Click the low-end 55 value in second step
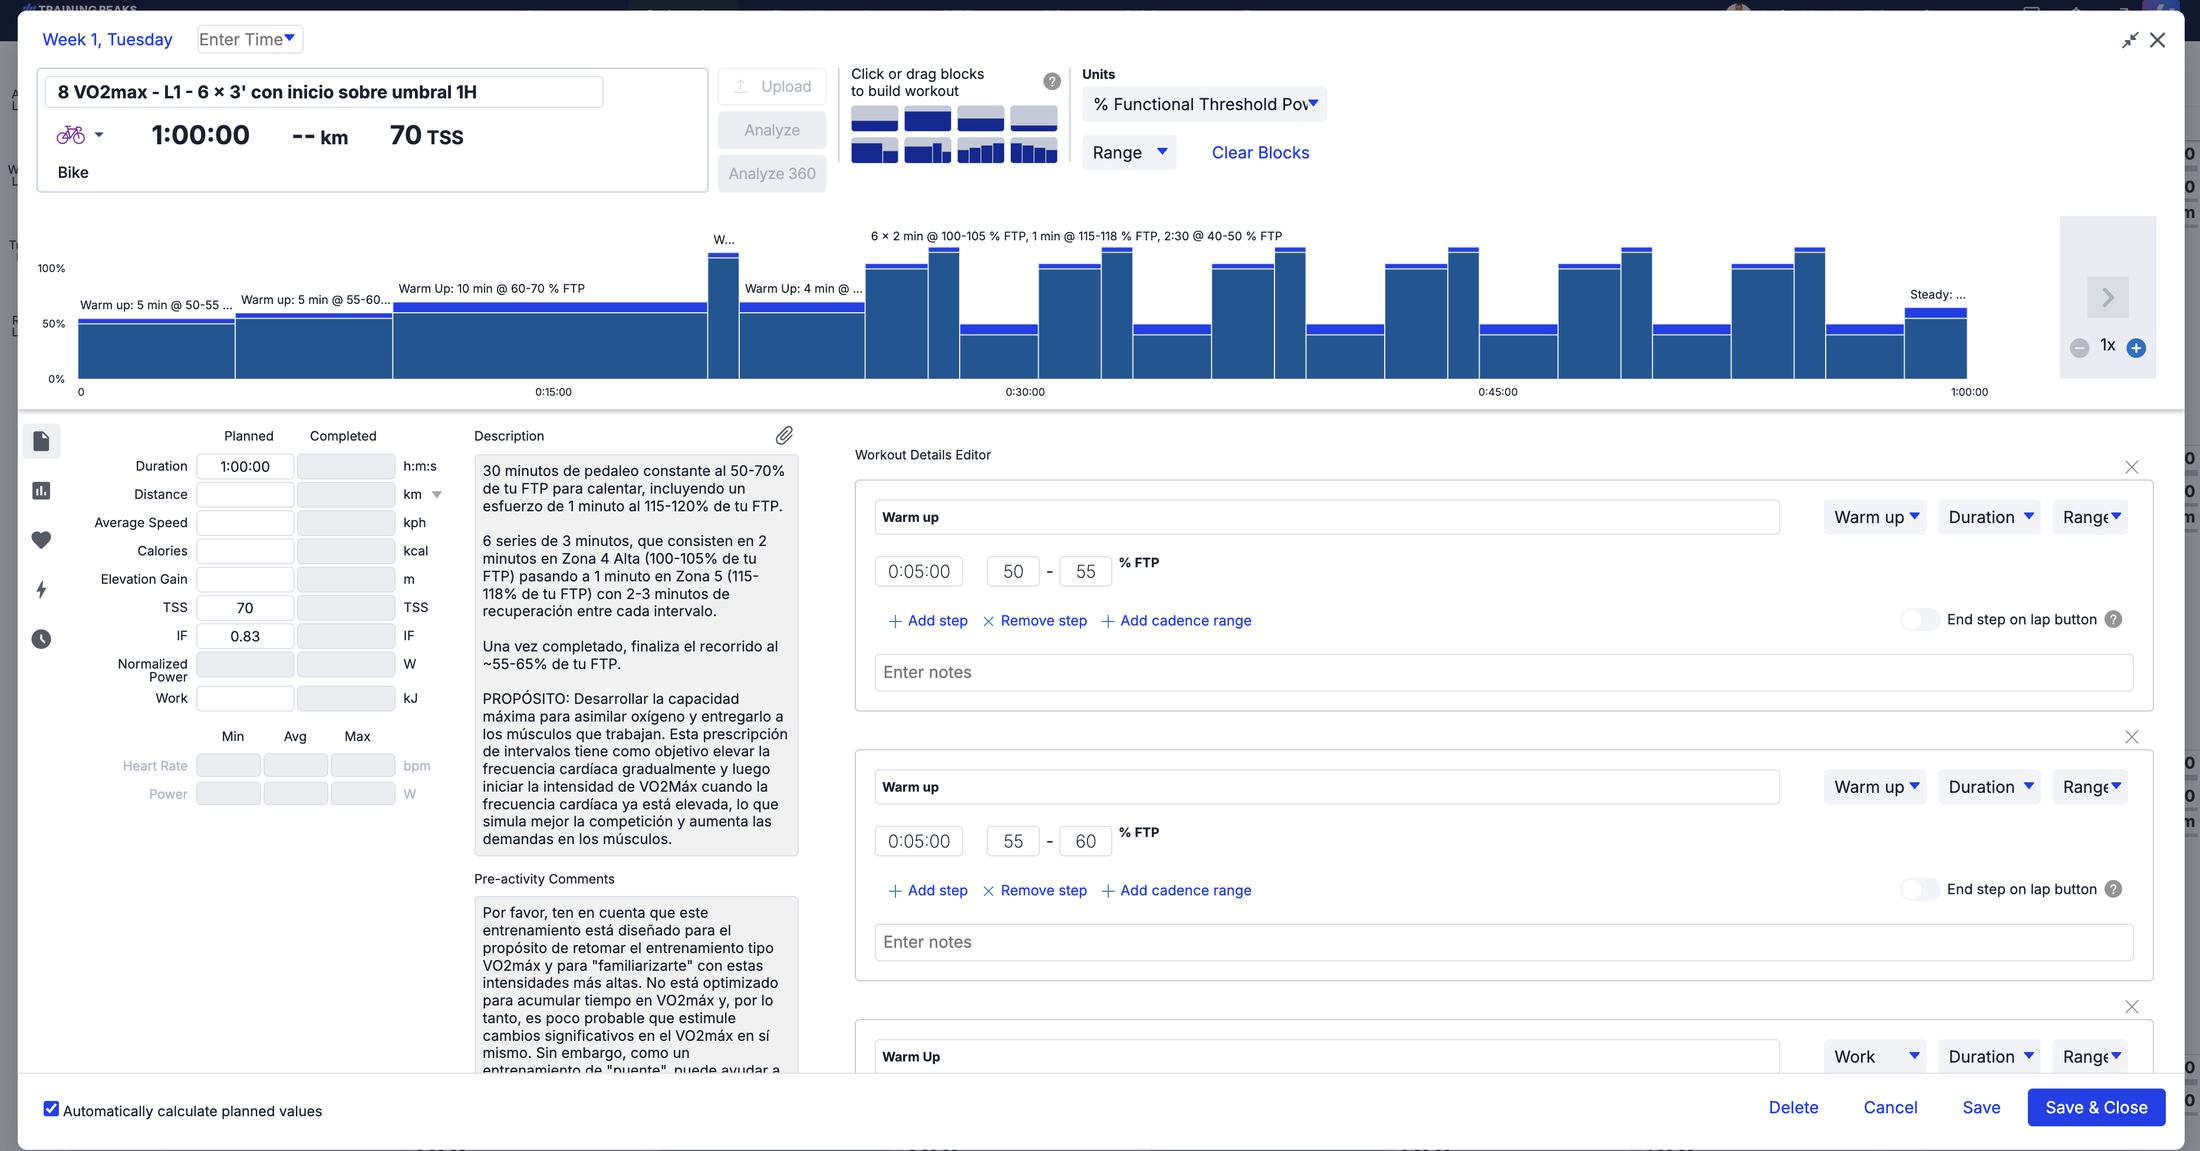The height and width of the screenshot is (1151, 2200). click(1013, 841)
